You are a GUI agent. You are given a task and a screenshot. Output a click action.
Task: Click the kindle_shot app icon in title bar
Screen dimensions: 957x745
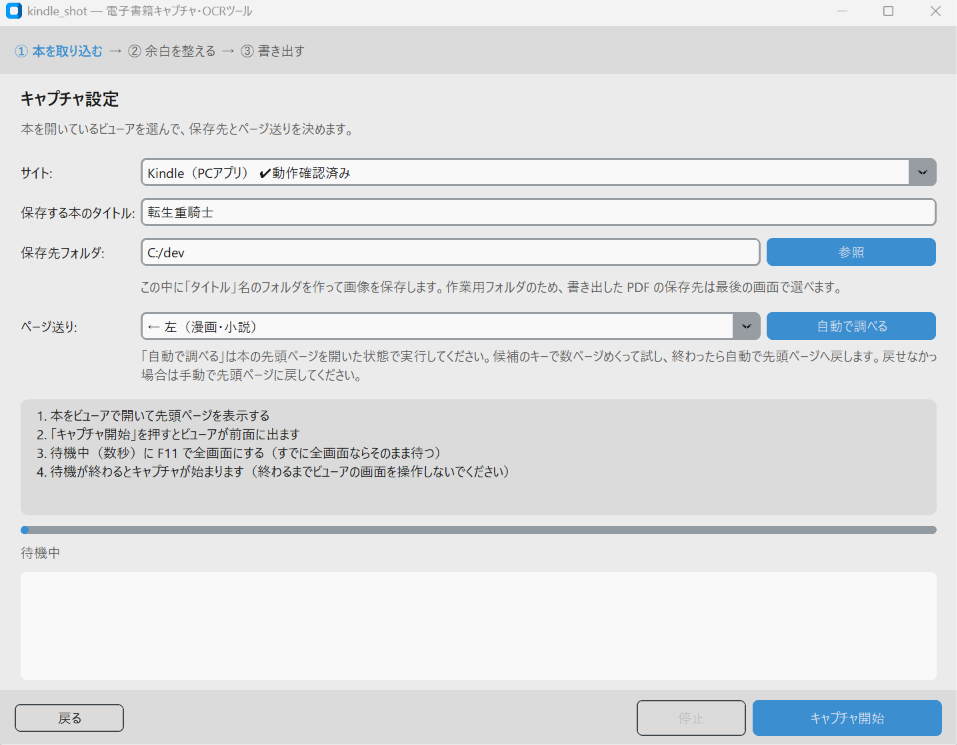pyautogui.click(x=13, y=11)
